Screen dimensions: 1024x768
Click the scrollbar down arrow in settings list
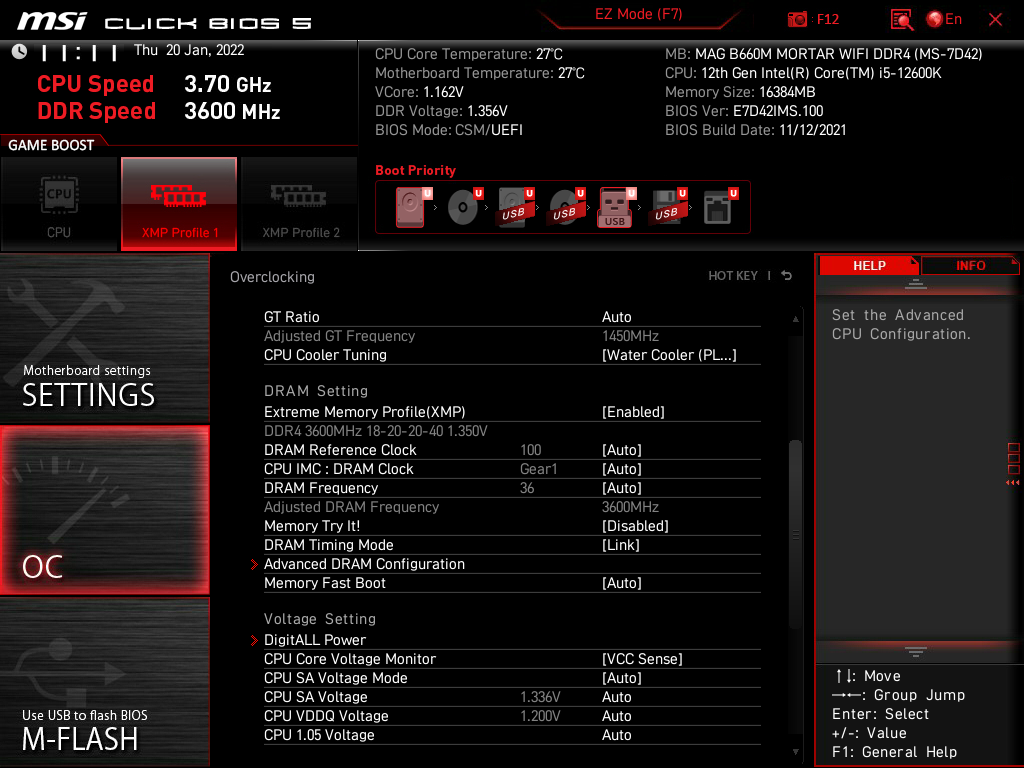click(x=795, y=752)
